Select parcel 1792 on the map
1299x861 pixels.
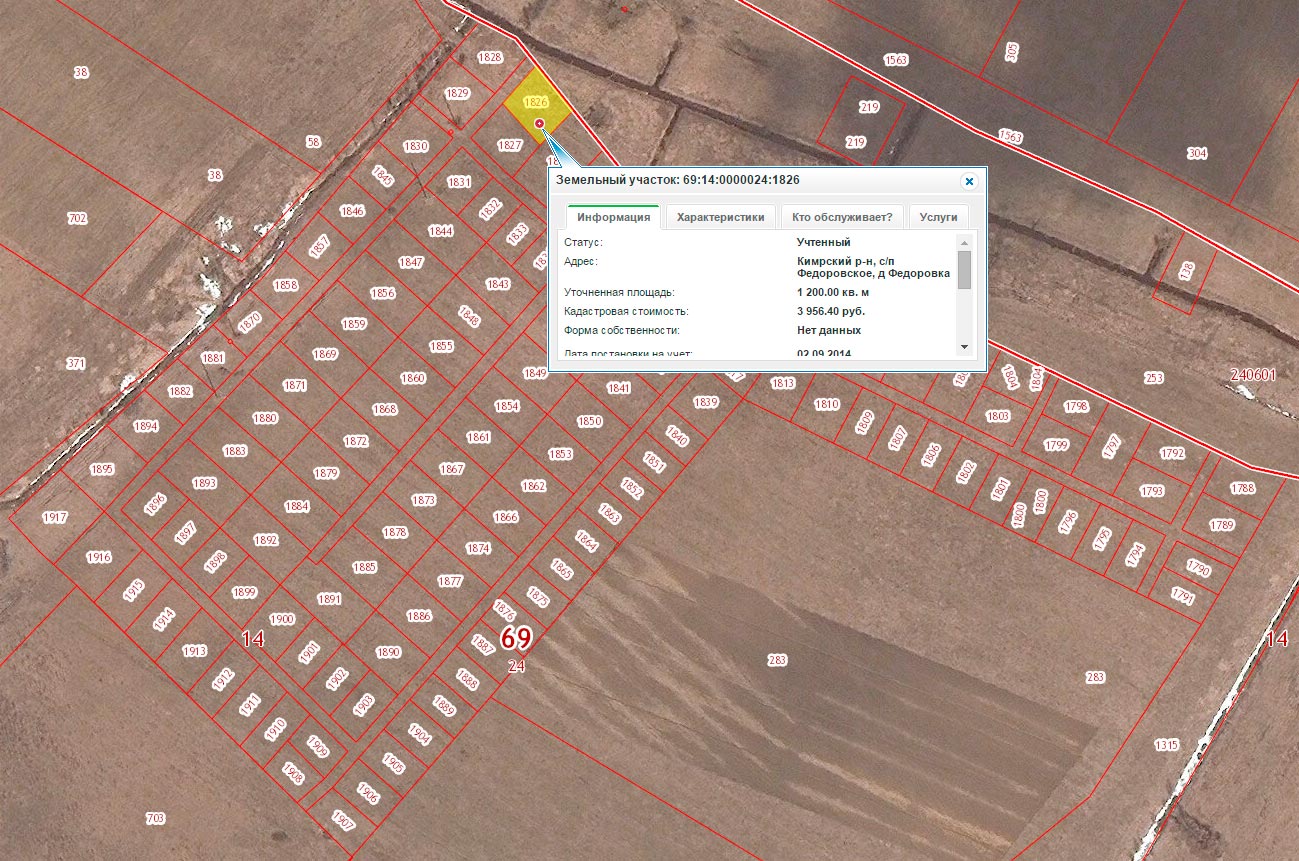click(1173, 453)
